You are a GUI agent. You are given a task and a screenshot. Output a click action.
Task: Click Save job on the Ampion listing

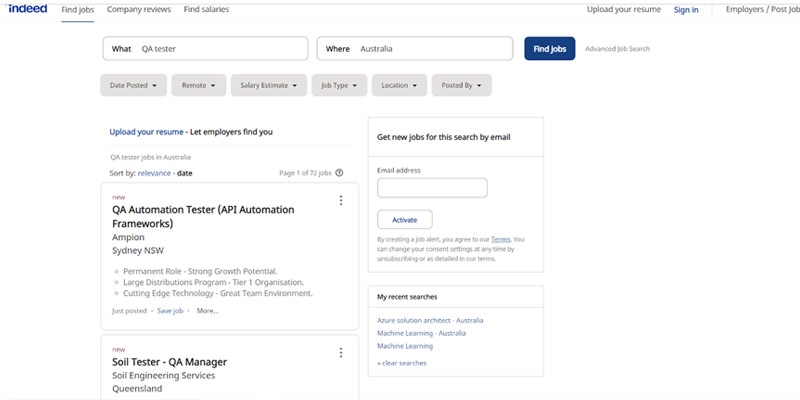point(170,311)
